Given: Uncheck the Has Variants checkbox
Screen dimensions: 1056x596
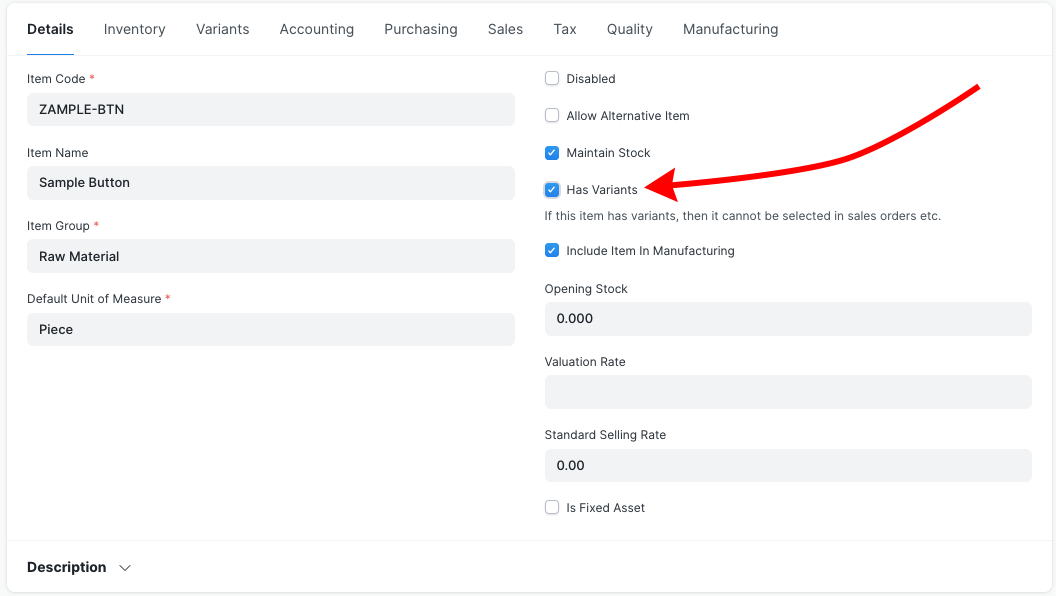Looking at the screenshot, I should tap(552, 190).
